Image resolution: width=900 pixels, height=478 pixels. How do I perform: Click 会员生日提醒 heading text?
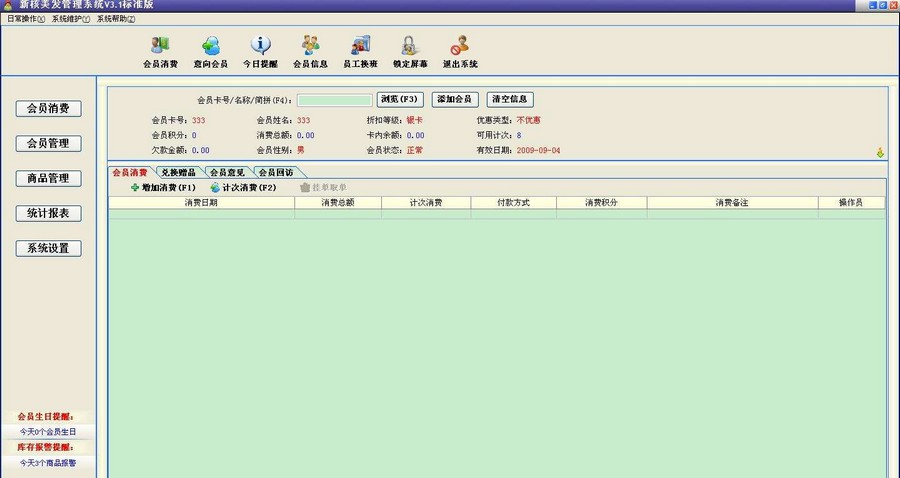[46, 417]
